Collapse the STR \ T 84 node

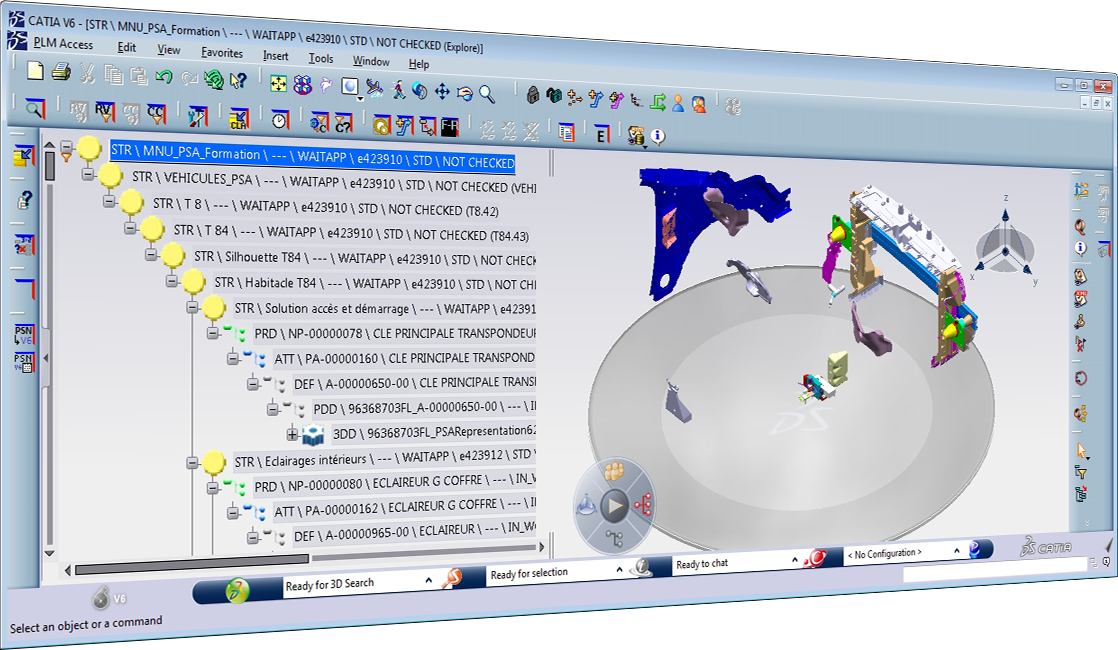coord(130,228)
